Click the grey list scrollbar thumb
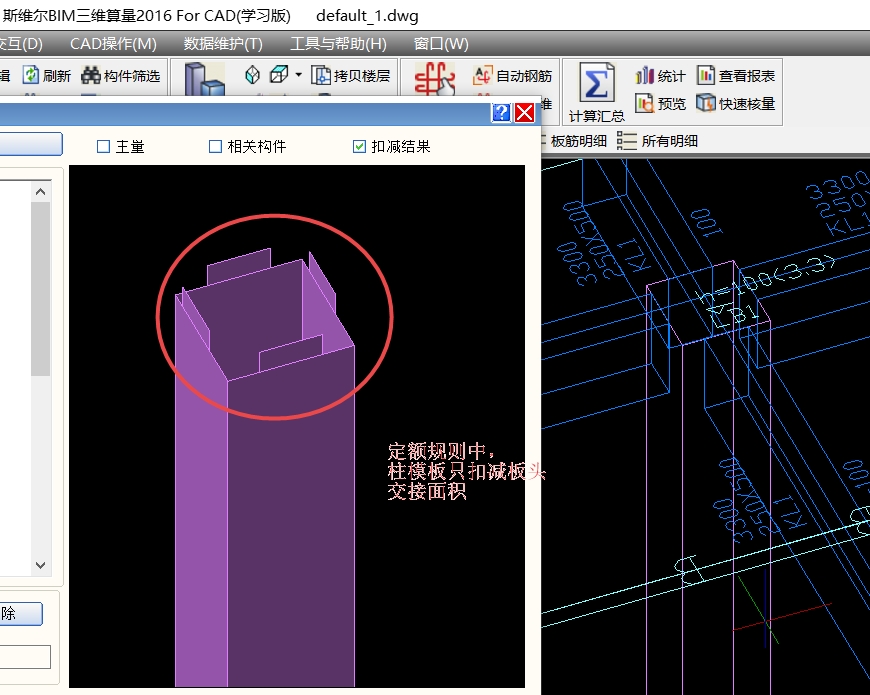 coord(41,288)
